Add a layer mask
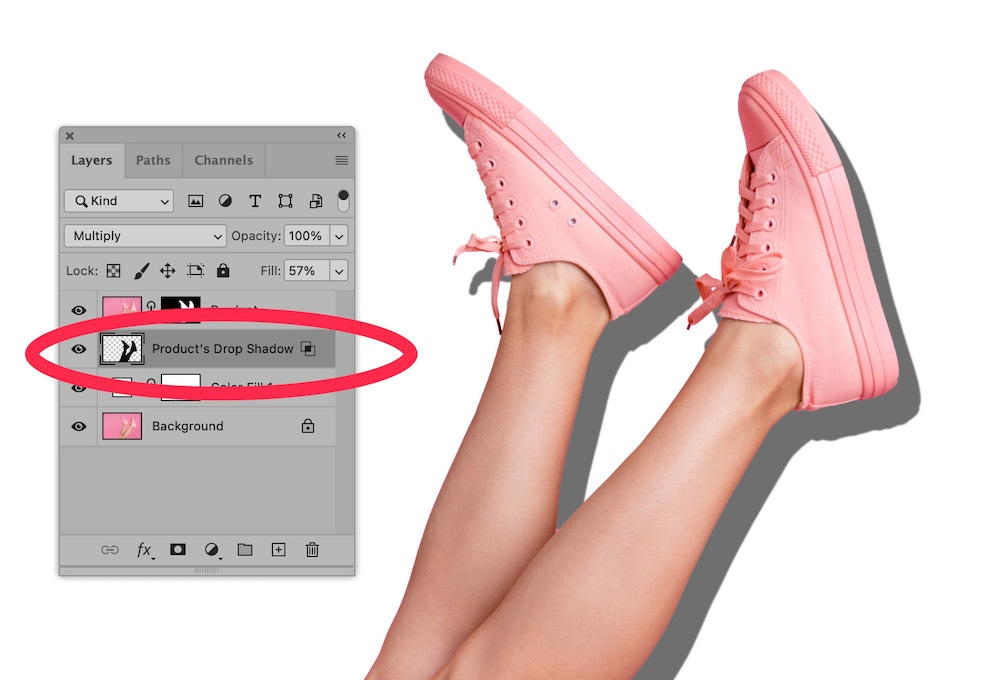Image resolution: width=1000 pixels, height=680 pixels. point(178,550)
